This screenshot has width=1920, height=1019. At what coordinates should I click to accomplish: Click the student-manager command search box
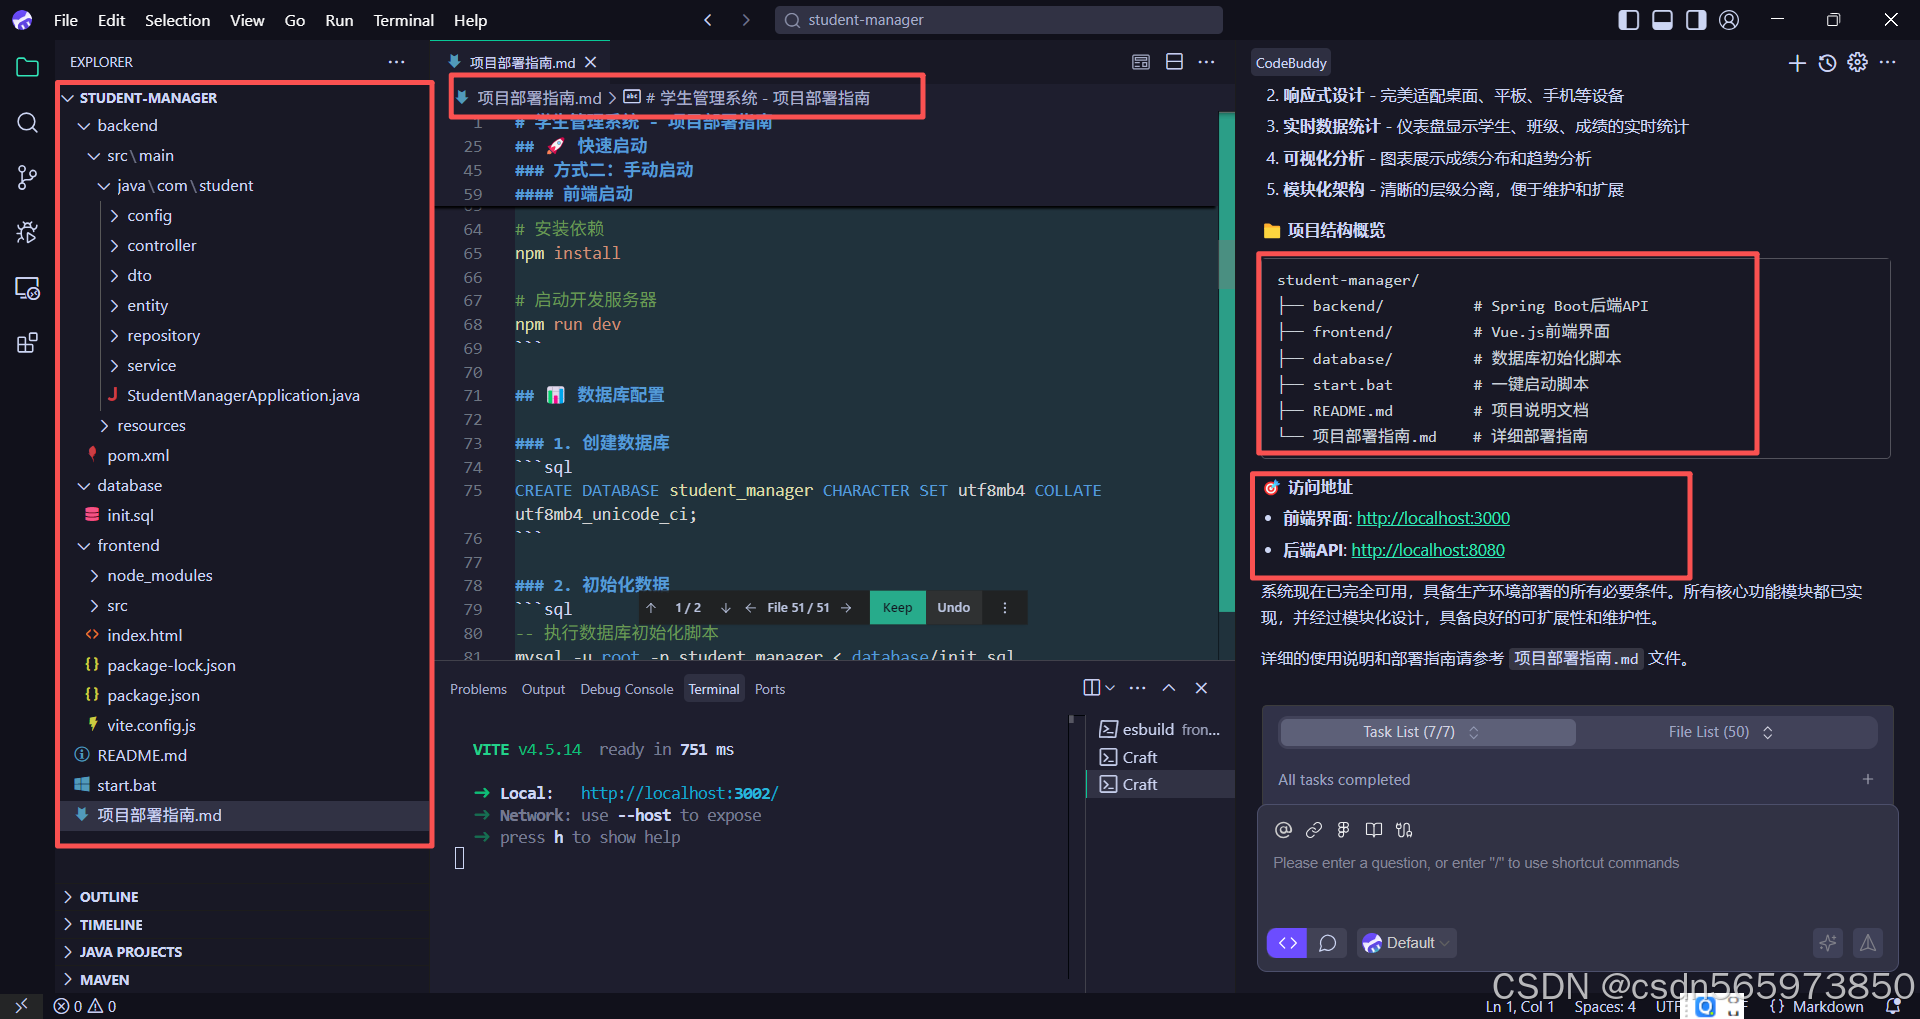[998, 20]
